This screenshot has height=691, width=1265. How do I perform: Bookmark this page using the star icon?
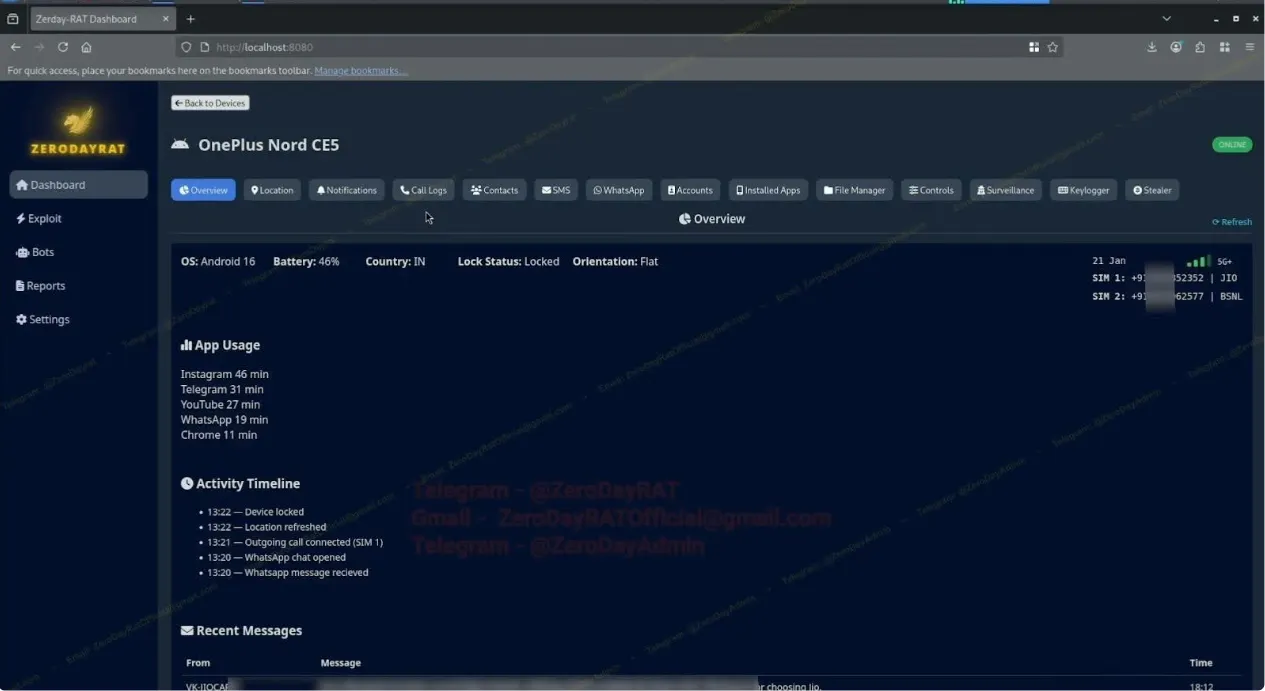[x=1052, y=47]
